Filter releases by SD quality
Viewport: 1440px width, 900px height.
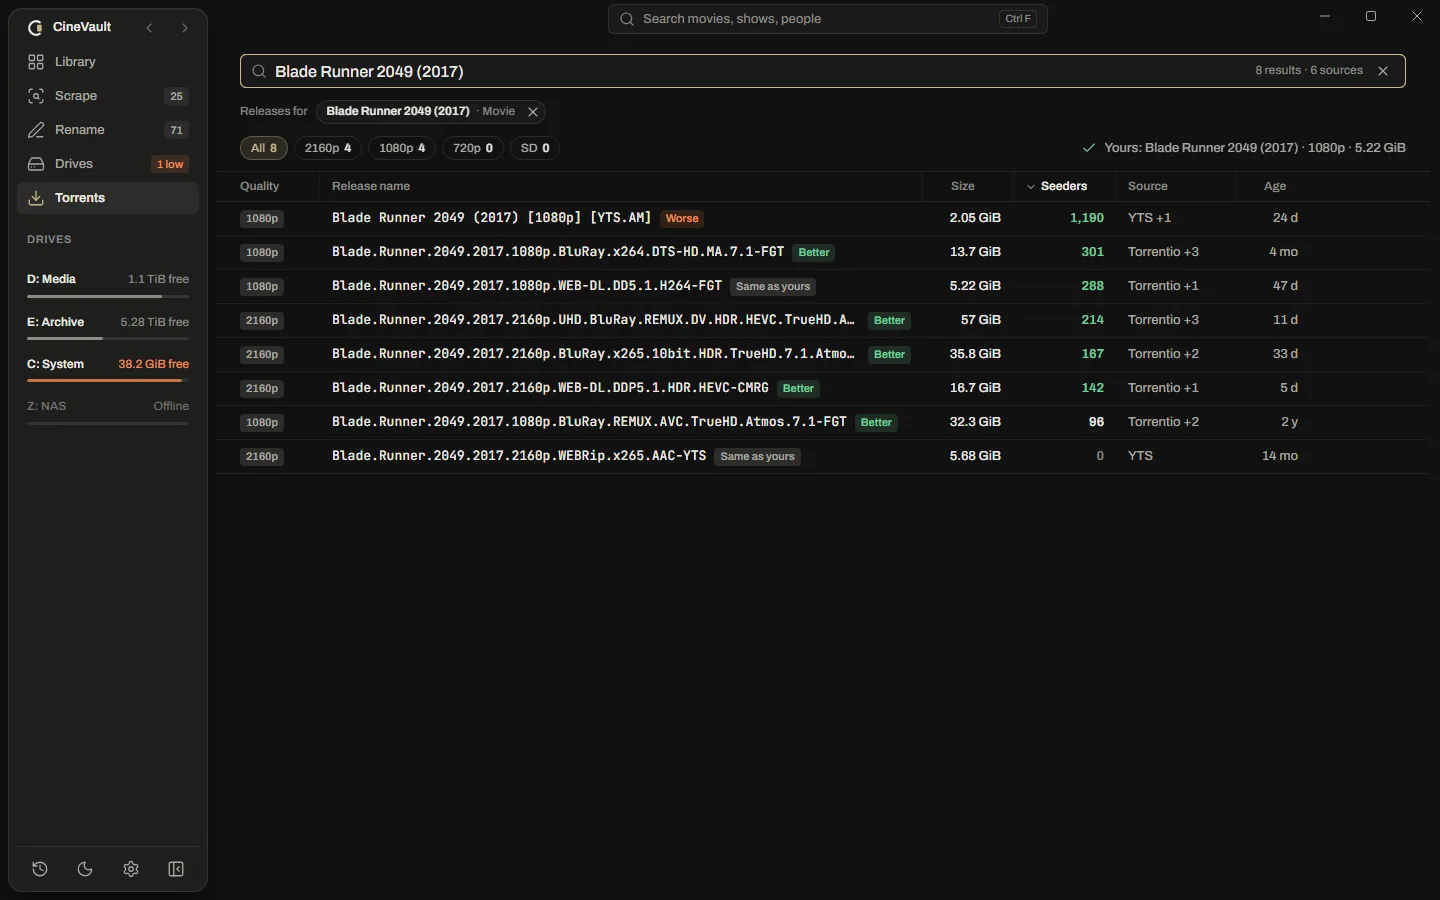coord(535,148)
